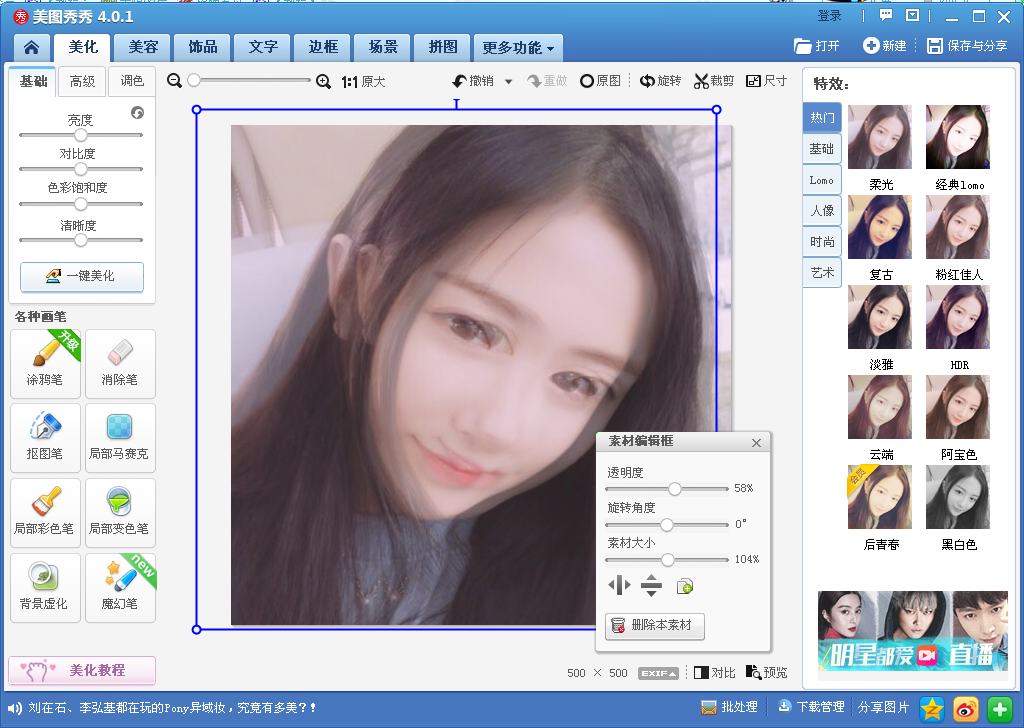Click the 裁剪 crop scissors tool

pyautogui.click(x=714, y=81)
